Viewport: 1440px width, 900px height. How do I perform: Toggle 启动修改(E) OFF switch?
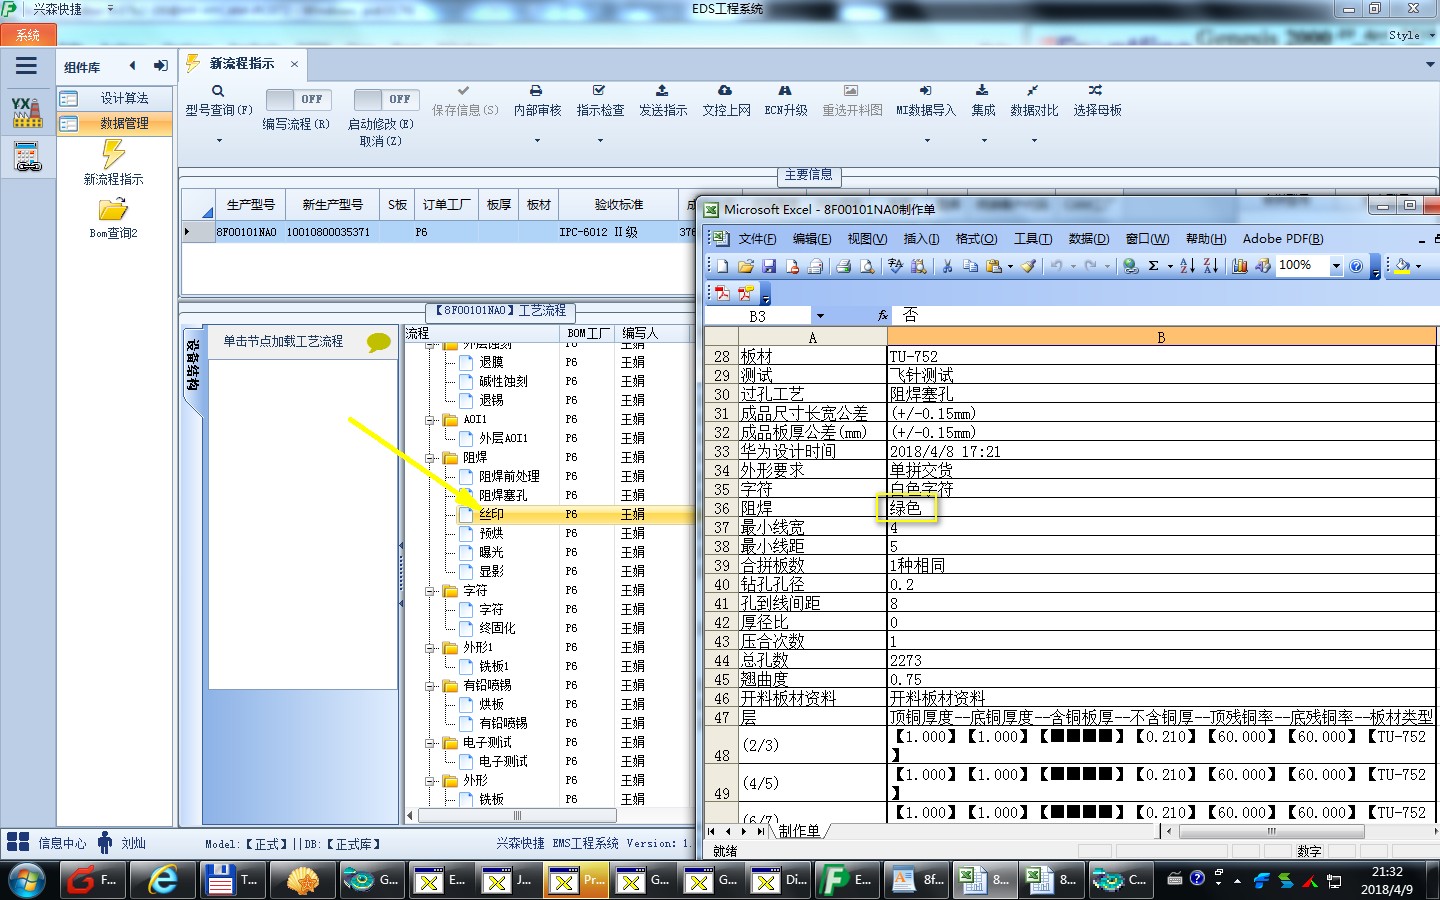pyautogui.click(x=385, y=99)
